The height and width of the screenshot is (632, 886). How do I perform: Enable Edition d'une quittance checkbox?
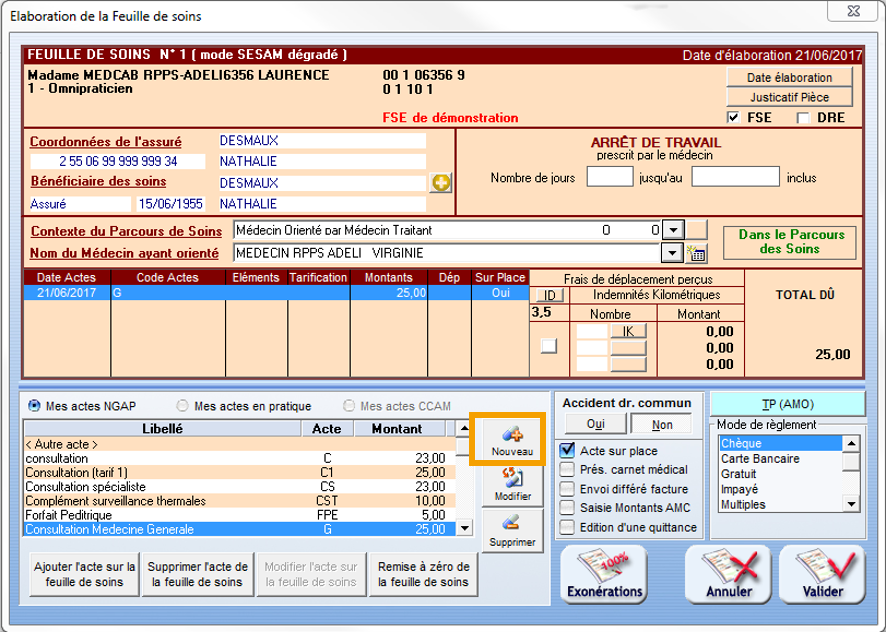pos(568,527)
